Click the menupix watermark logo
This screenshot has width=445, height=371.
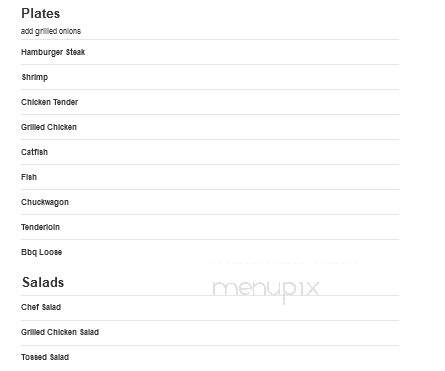tap(266, 290)
